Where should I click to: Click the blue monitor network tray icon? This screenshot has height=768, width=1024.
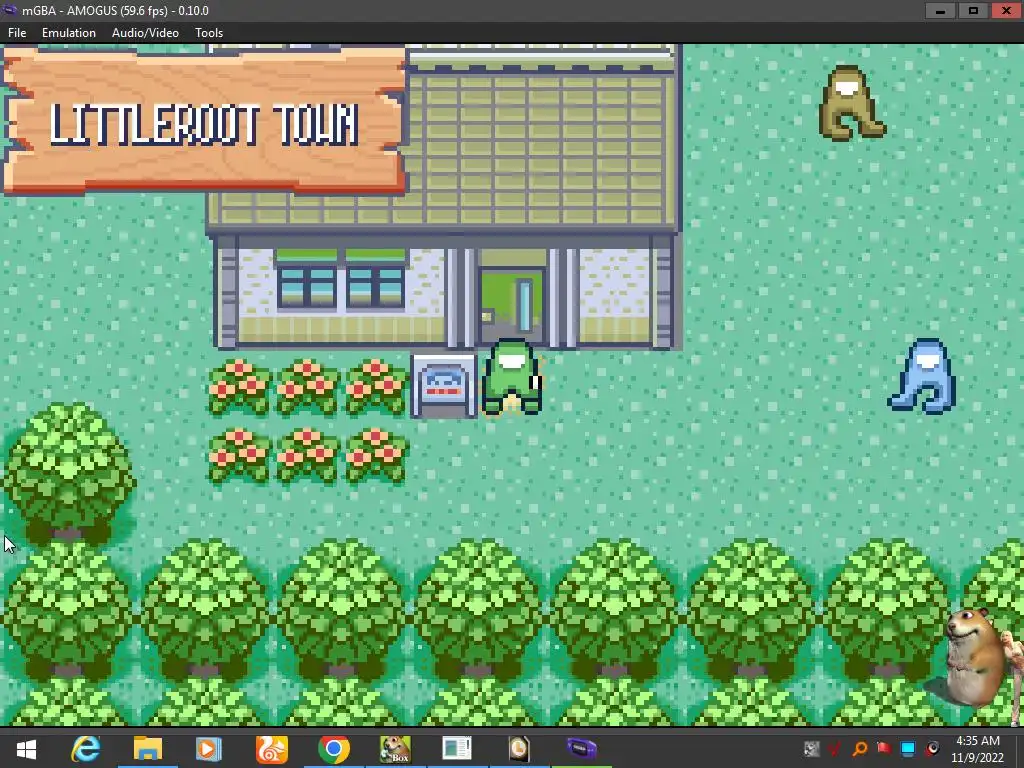tap(908, 748)
